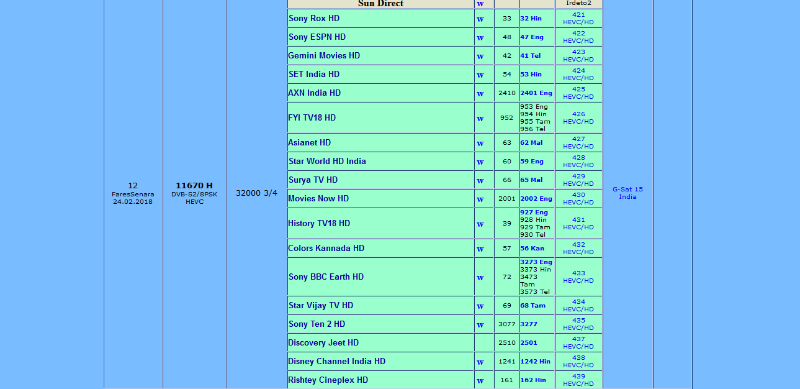800x389 pixels.
Task: Click the W icon next to Asianet HD
Action: click(480, 143)
